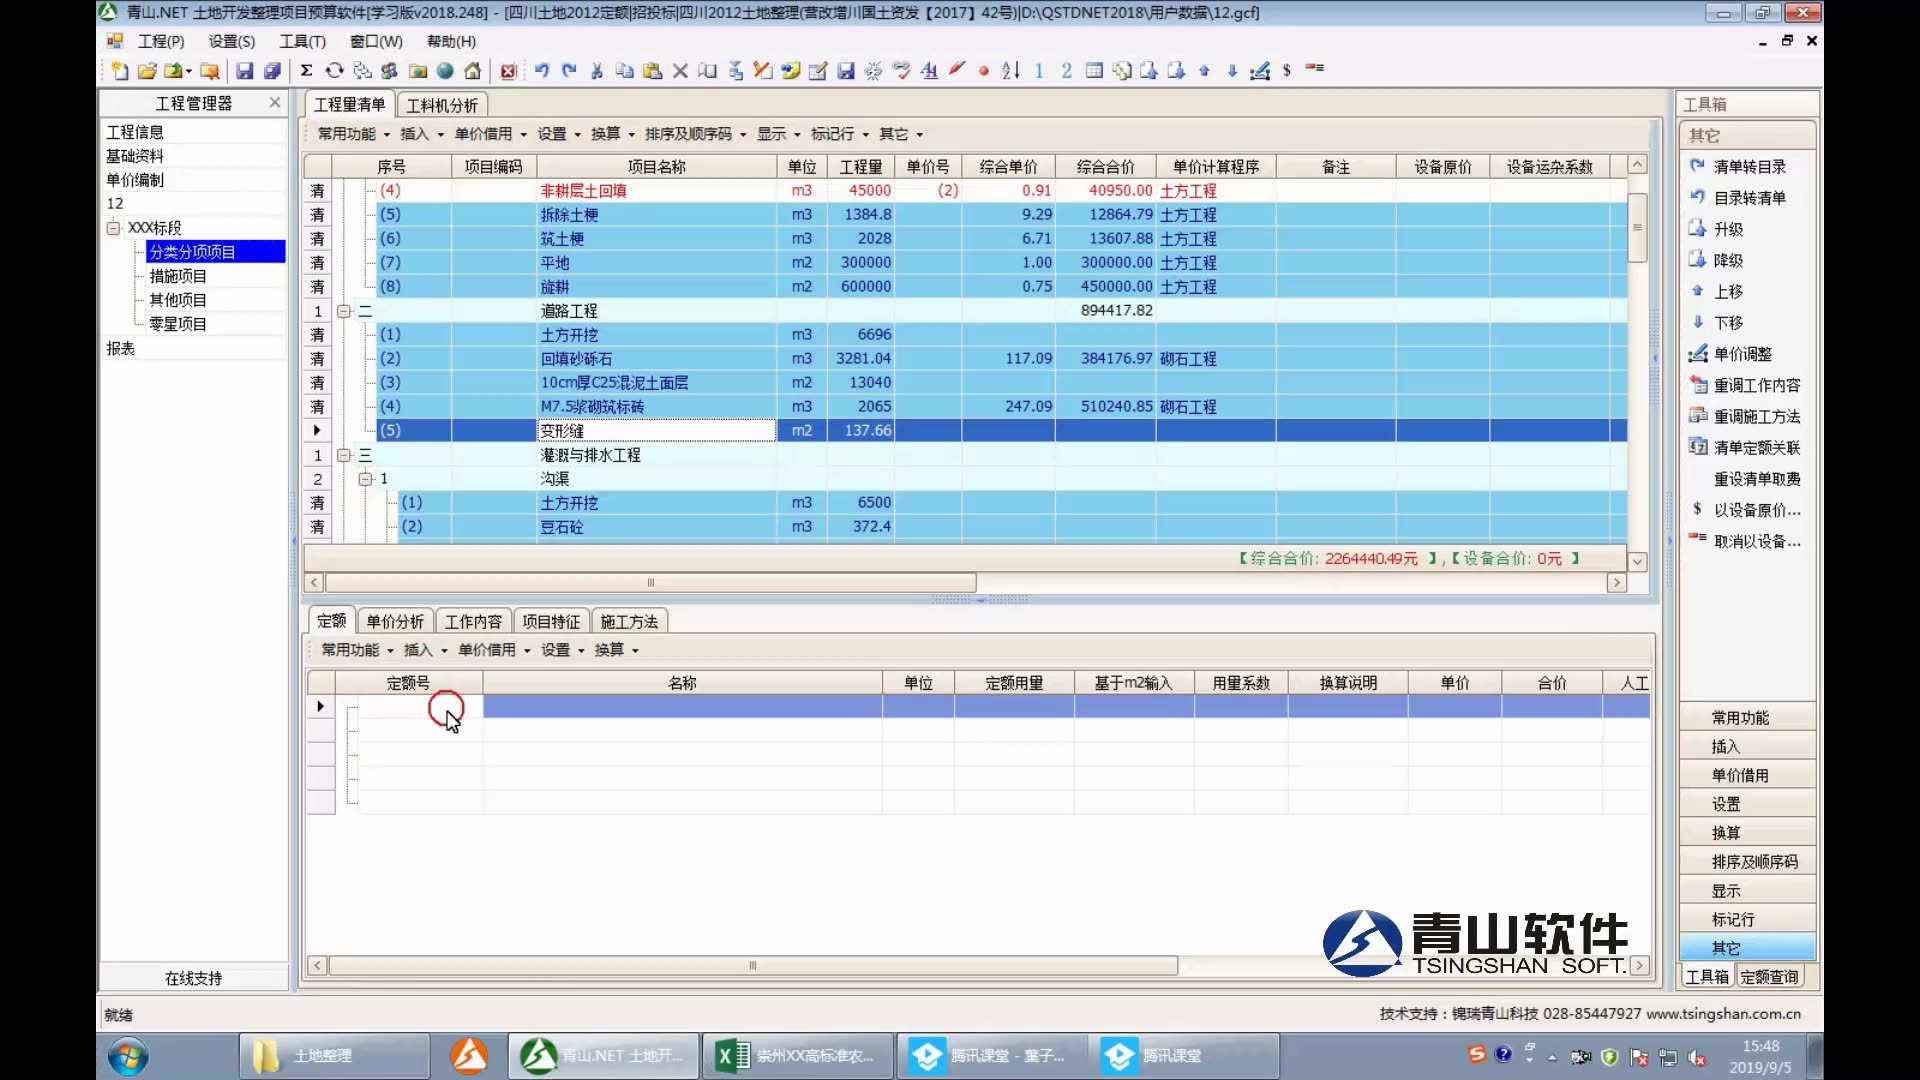Click the Cut scissors toolbar icon
Viewport: 1920px width, 1080px height.
pos(597,71)
